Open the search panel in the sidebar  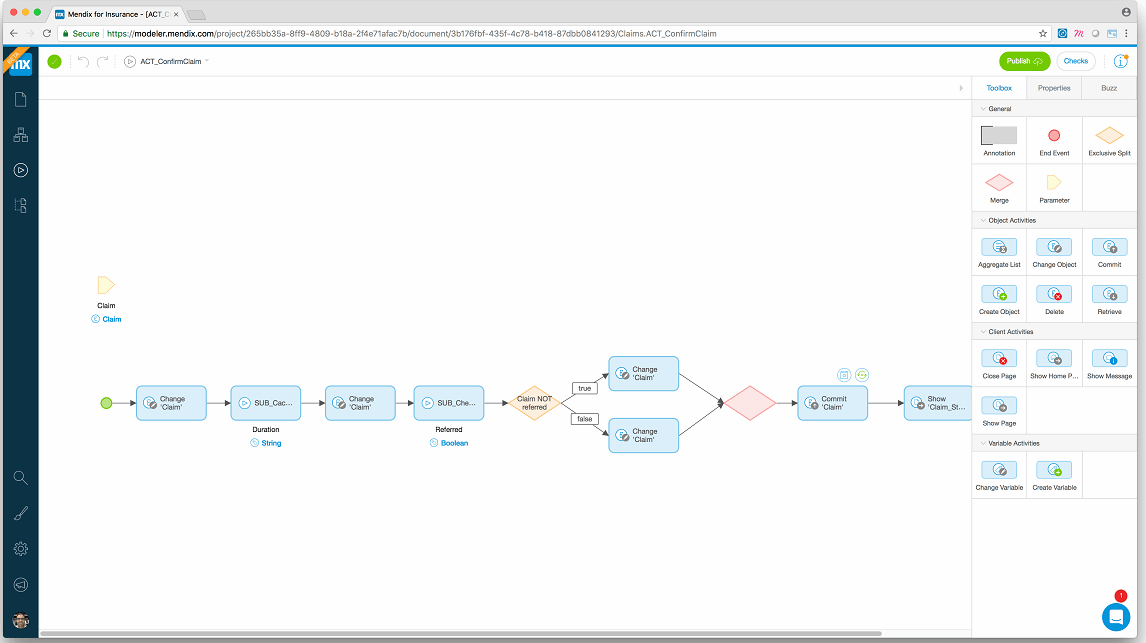click(x=20, y=478)
